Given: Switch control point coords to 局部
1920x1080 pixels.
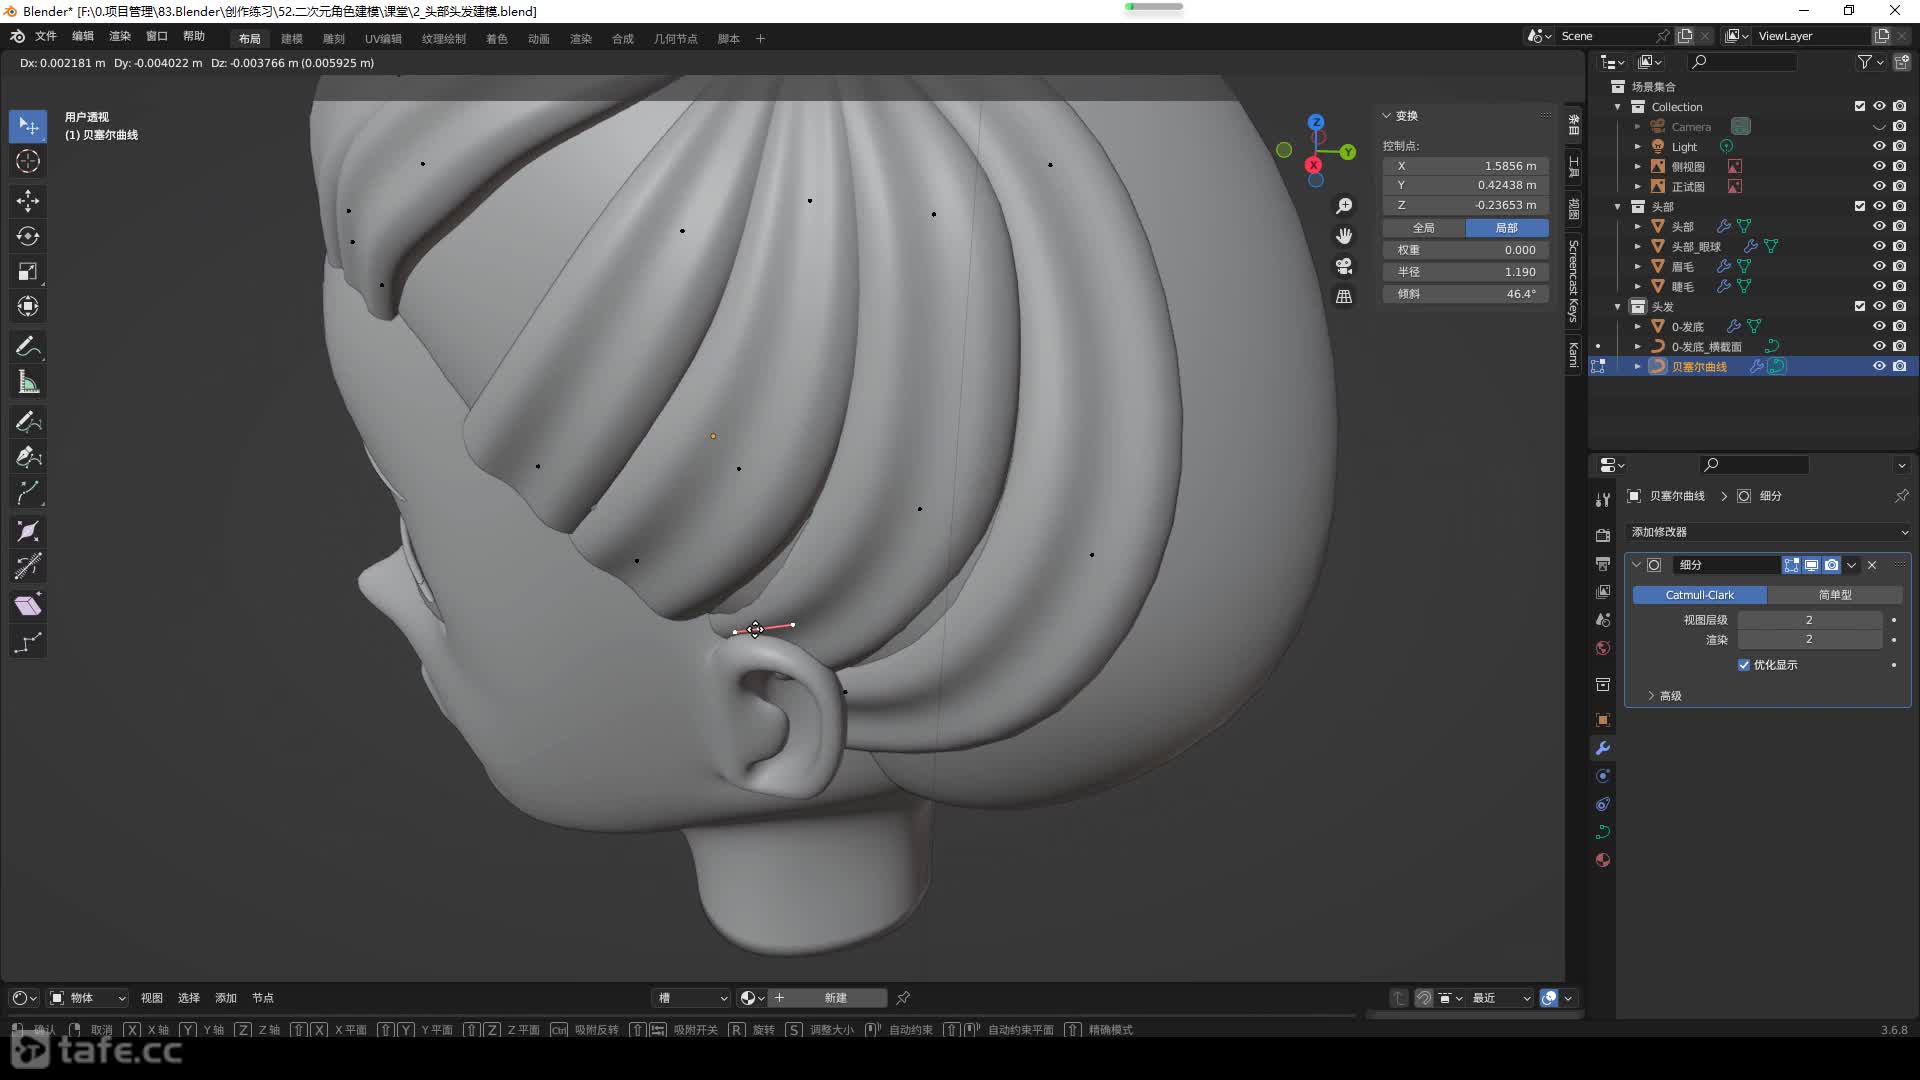Looking at the screenshot, I should (x=1507, y=228).
